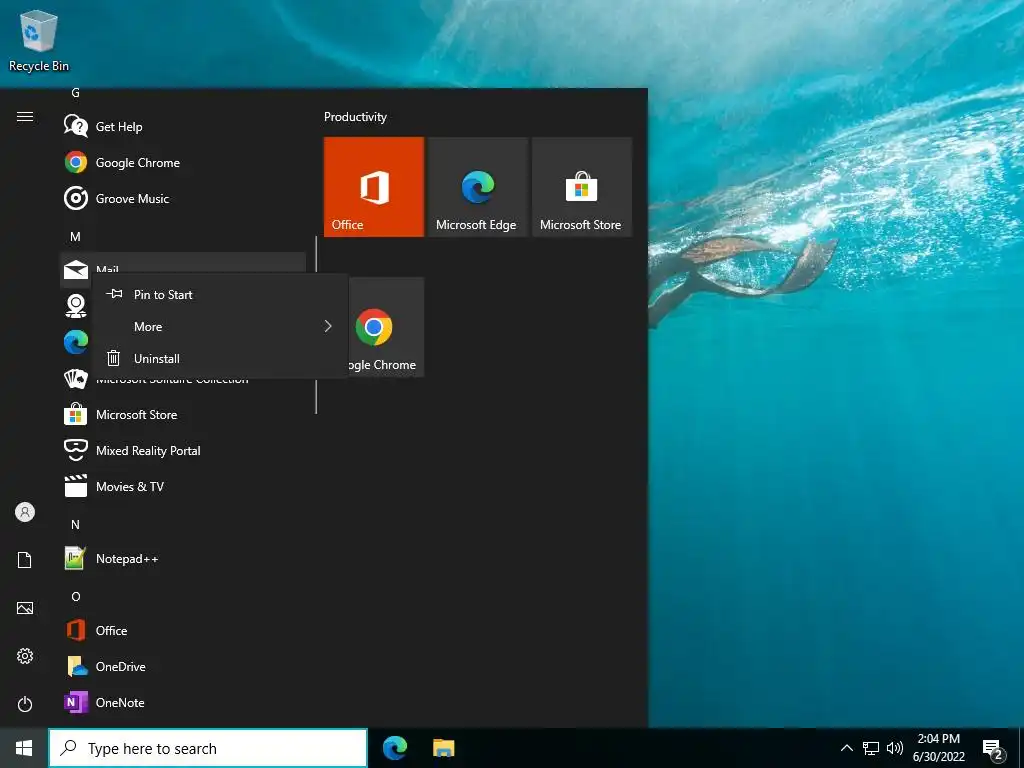Click the Office tile in Productivity group
Viewport: 1024px width, 768px height.
(374, 187)
